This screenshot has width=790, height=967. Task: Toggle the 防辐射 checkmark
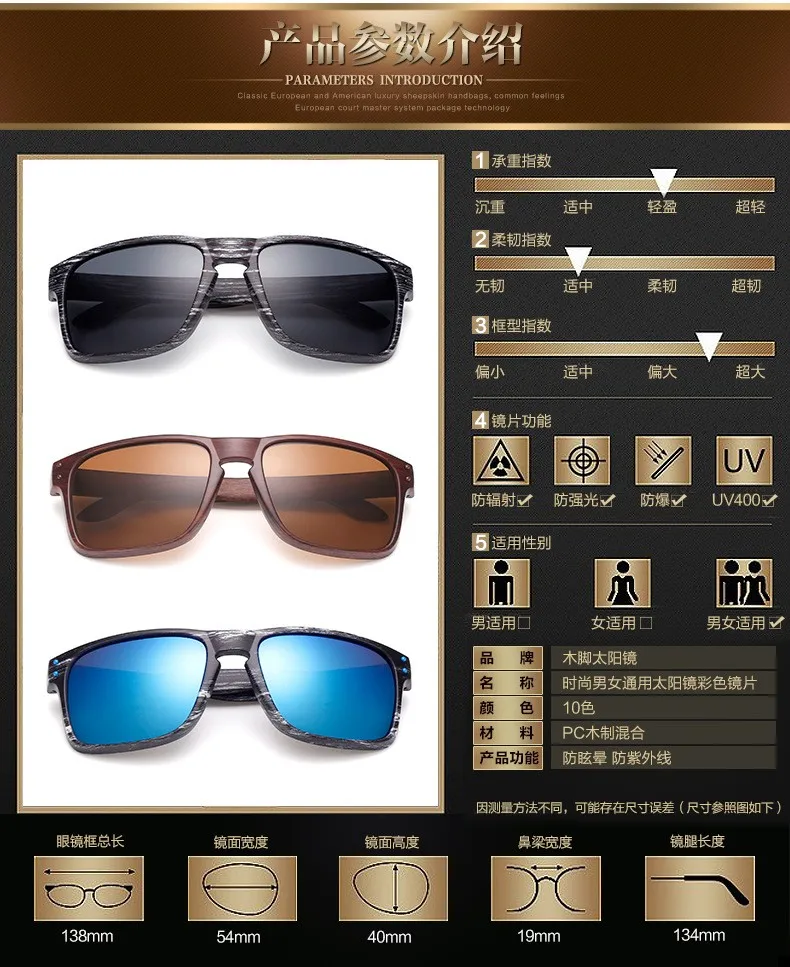pyautogui.click(x=524, y=500)
